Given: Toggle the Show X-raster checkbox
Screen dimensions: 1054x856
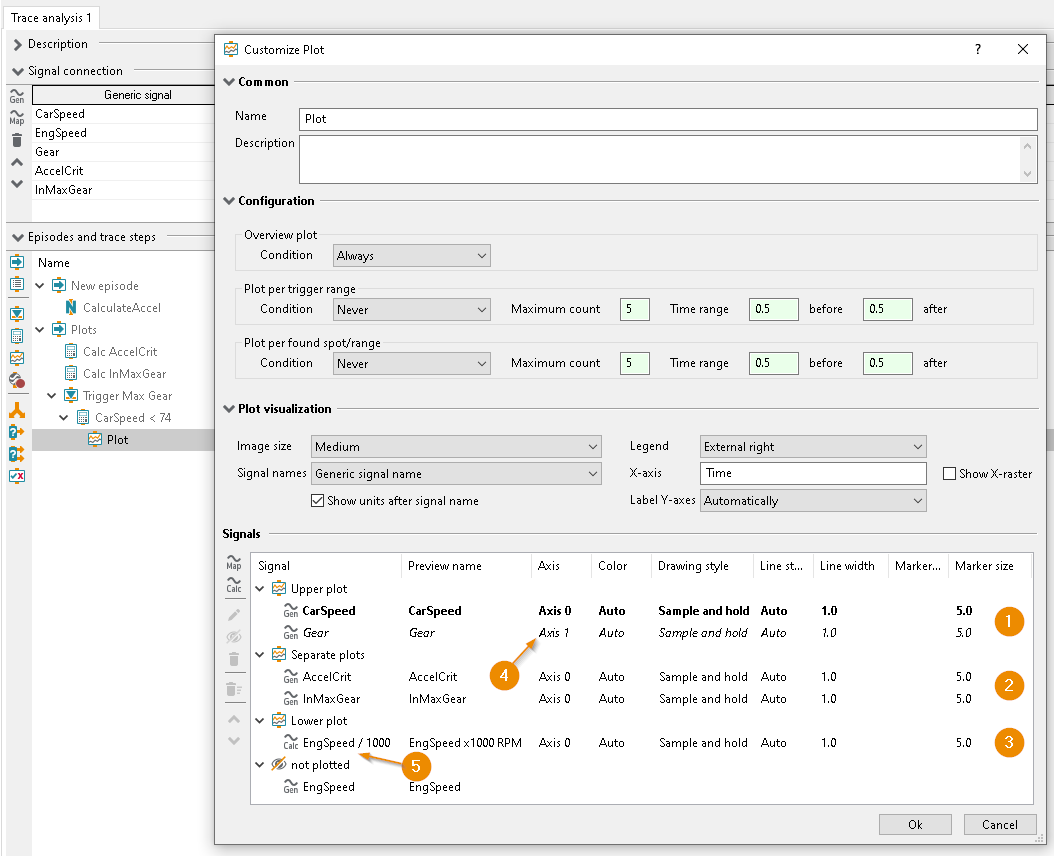Looking at the screenshot, I should [x=949, y=473].
